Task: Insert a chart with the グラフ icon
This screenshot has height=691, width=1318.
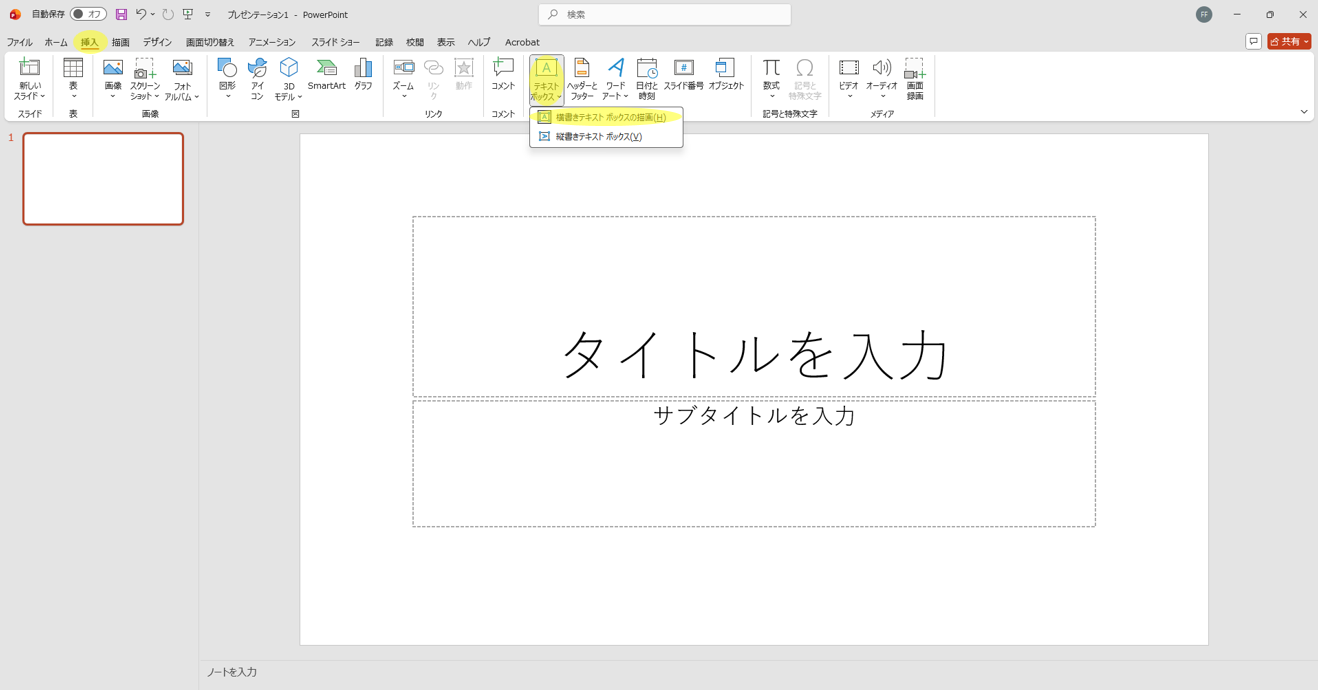Action: (x=363, y=75)
